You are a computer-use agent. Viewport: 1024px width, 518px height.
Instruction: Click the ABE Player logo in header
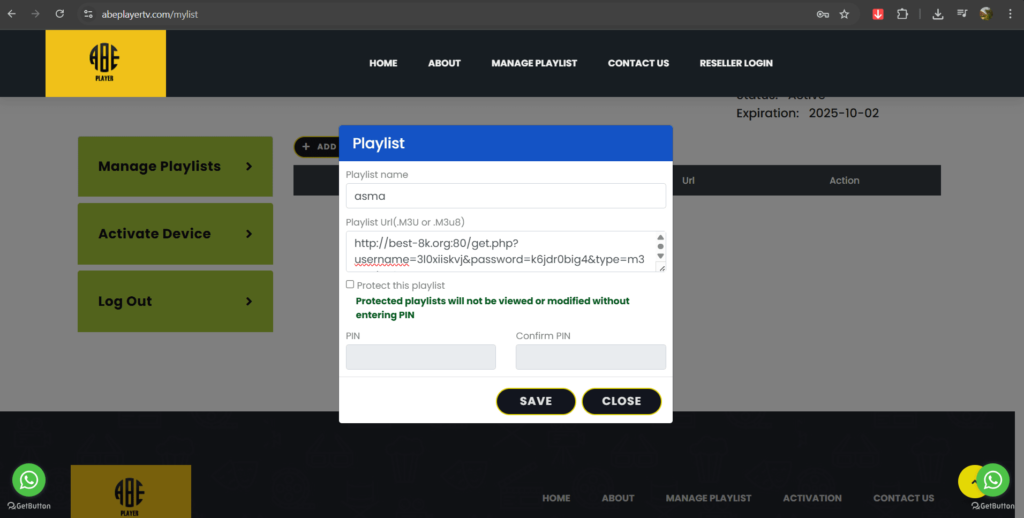click(105, 63)
